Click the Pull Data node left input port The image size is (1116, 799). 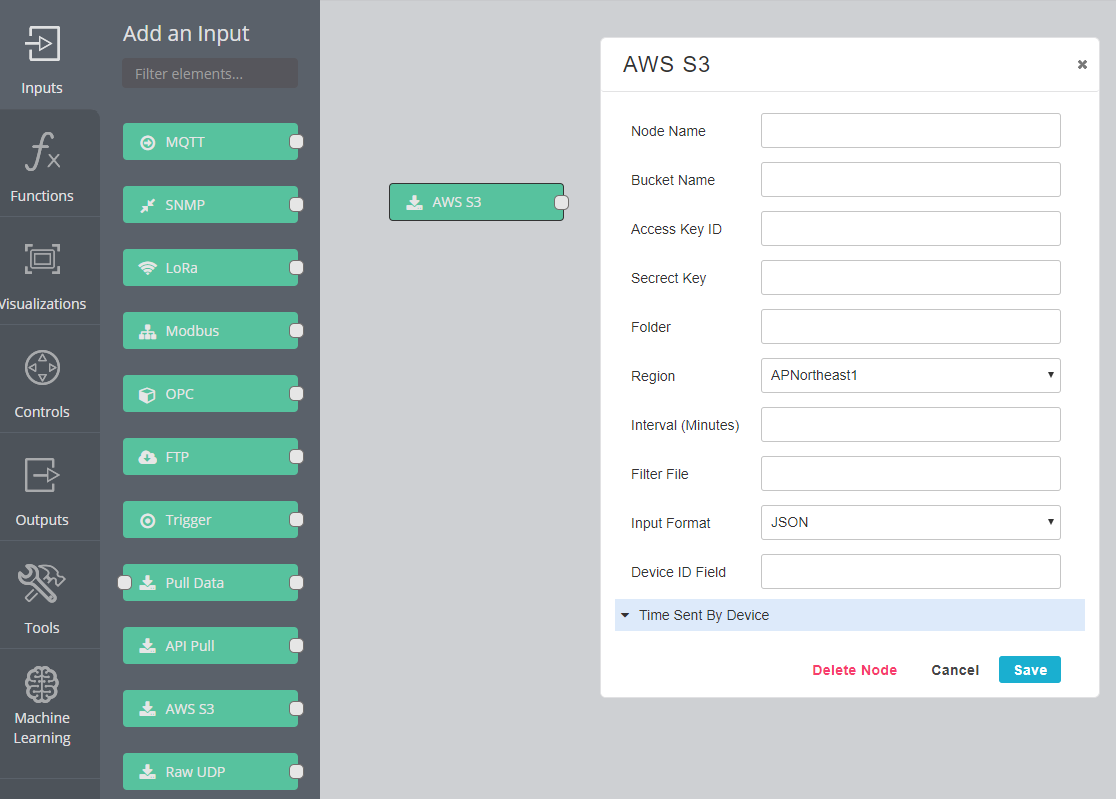125,583
